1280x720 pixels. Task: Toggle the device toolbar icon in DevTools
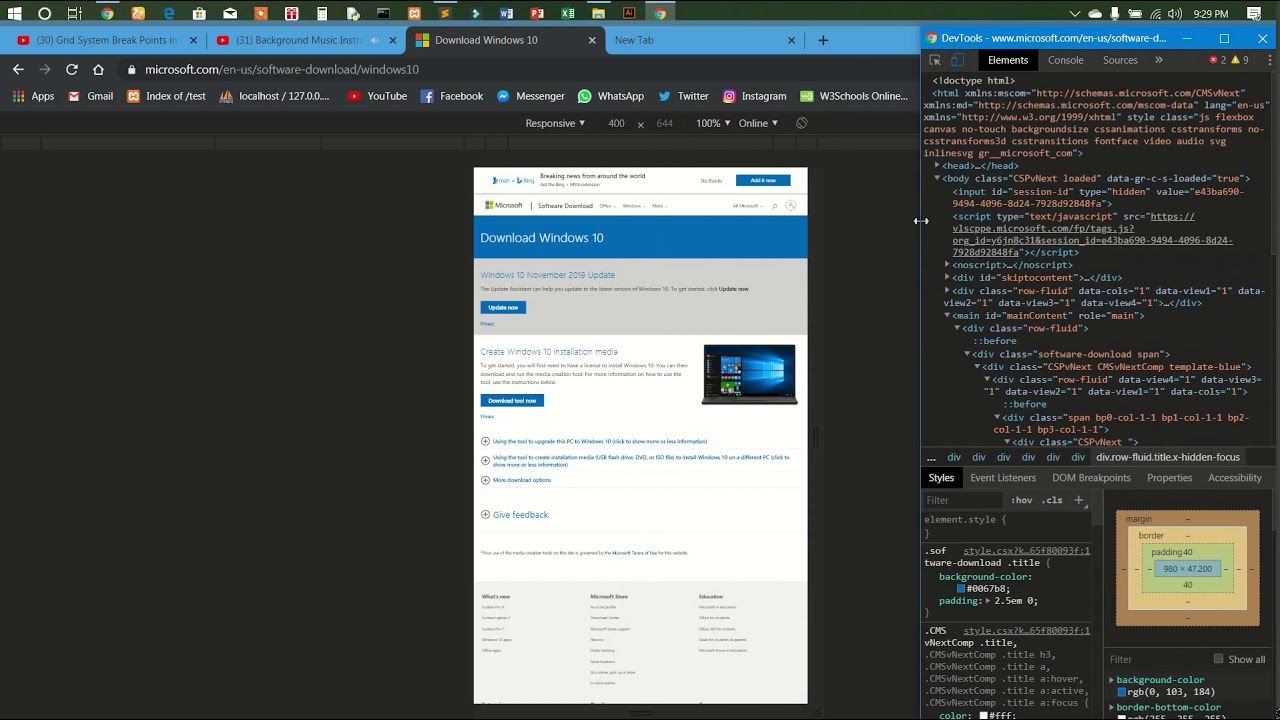tap(957, 60)
